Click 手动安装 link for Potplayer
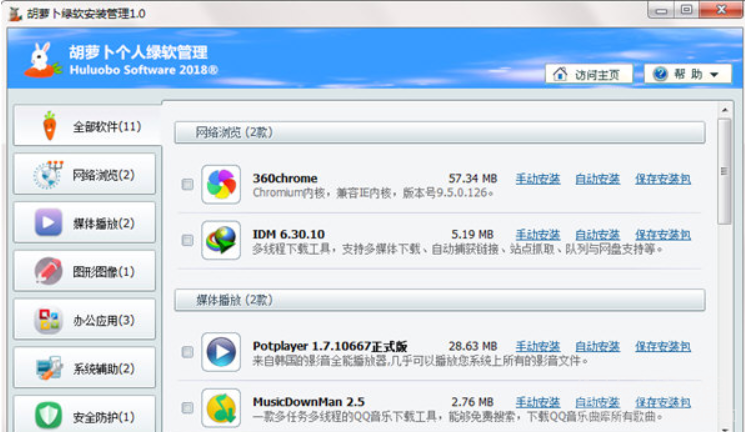The image size is (745, 432). [x=538, y=347]
